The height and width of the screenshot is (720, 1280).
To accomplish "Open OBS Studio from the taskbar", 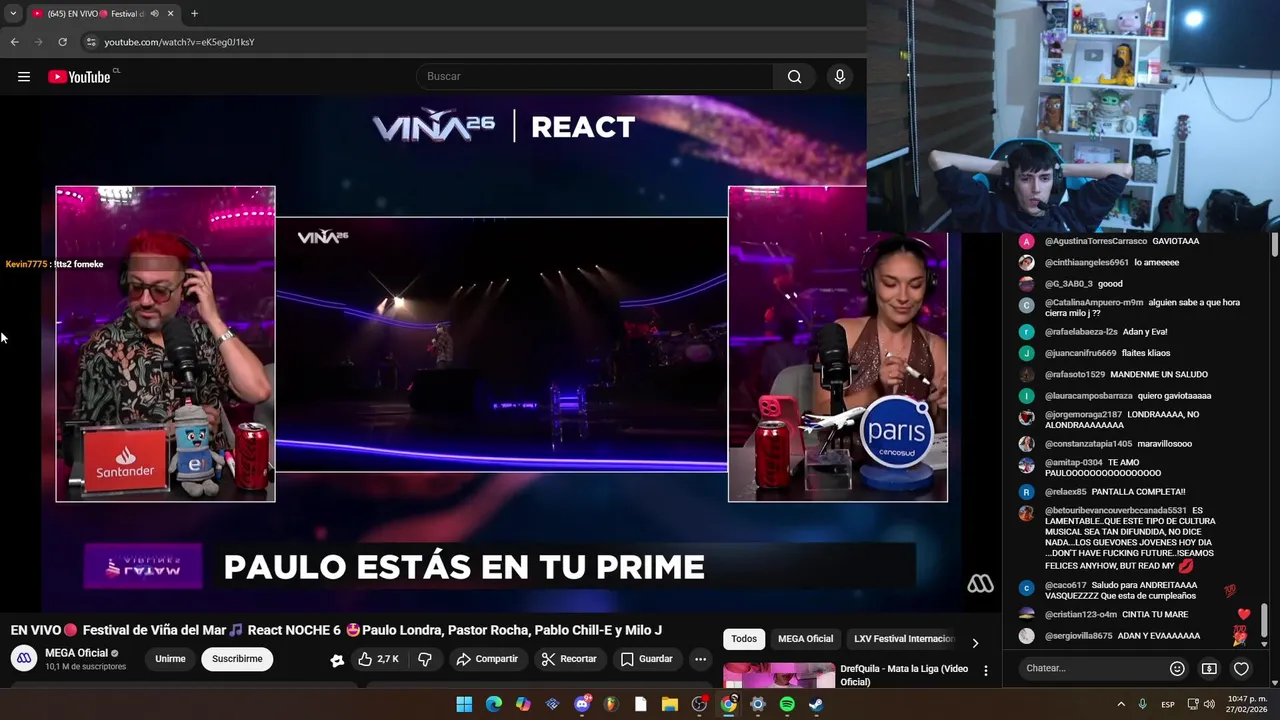I will pos(699,704).
